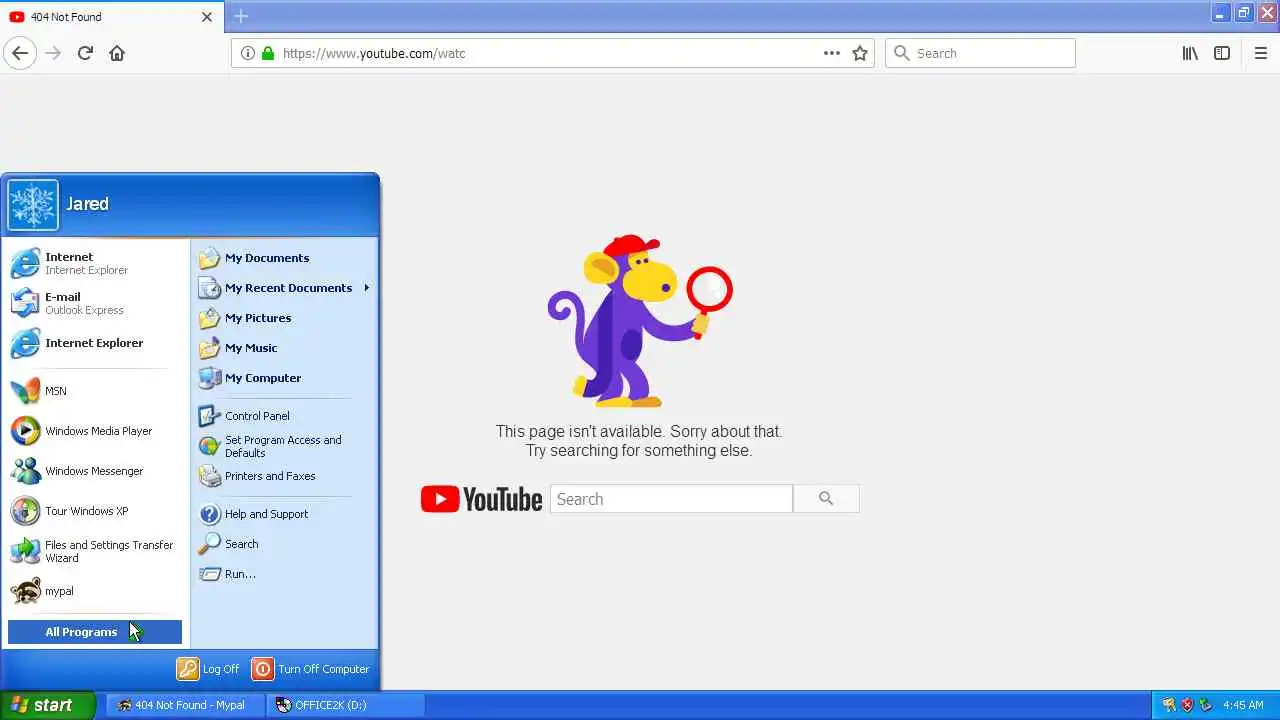Screen dimensions: 1280x720
Task: Select the 404 Not Found tab
Action: pyautogui.click(x=110, y=17)
